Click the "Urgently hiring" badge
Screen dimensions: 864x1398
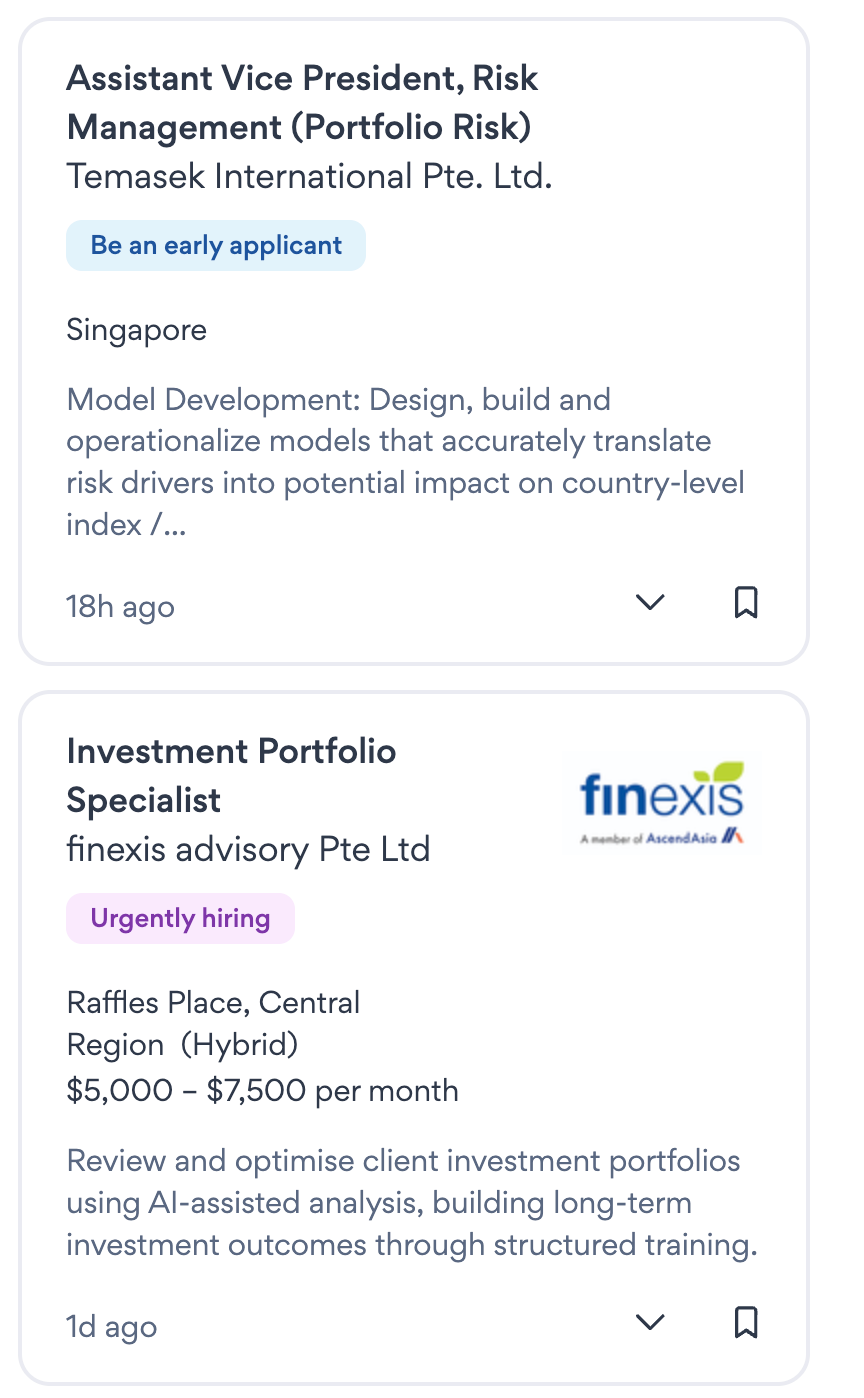[180, 919]
